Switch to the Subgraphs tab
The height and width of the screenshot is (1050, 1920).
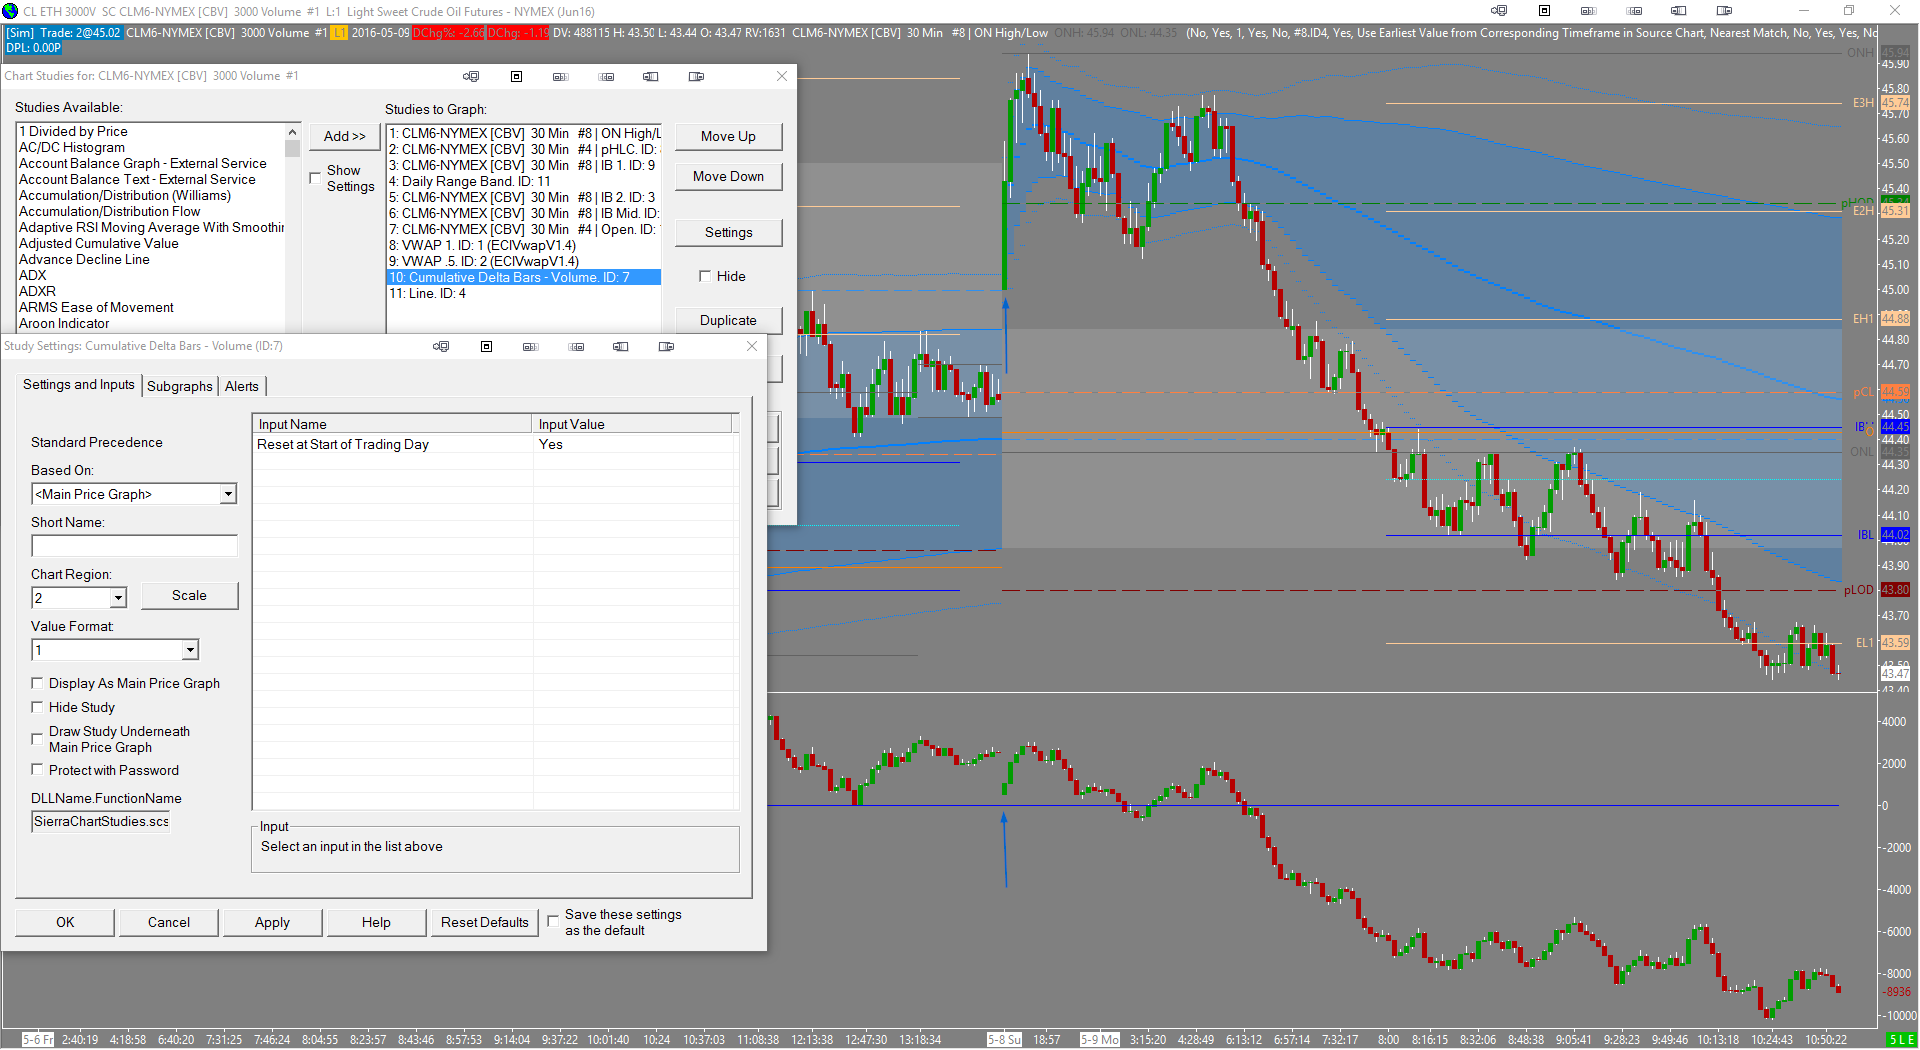[x=180, y=386]
